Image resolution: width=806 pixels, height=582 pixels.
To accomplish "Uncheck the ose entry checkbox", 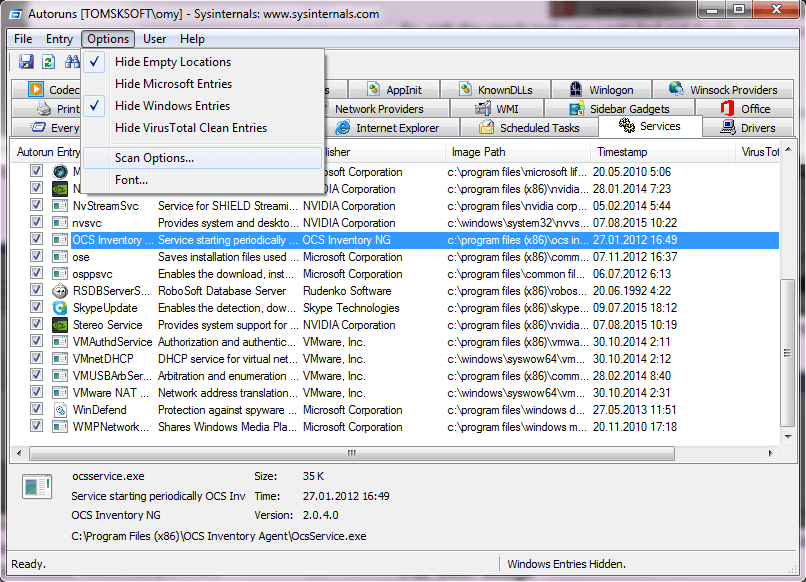I will coord(36,256).
